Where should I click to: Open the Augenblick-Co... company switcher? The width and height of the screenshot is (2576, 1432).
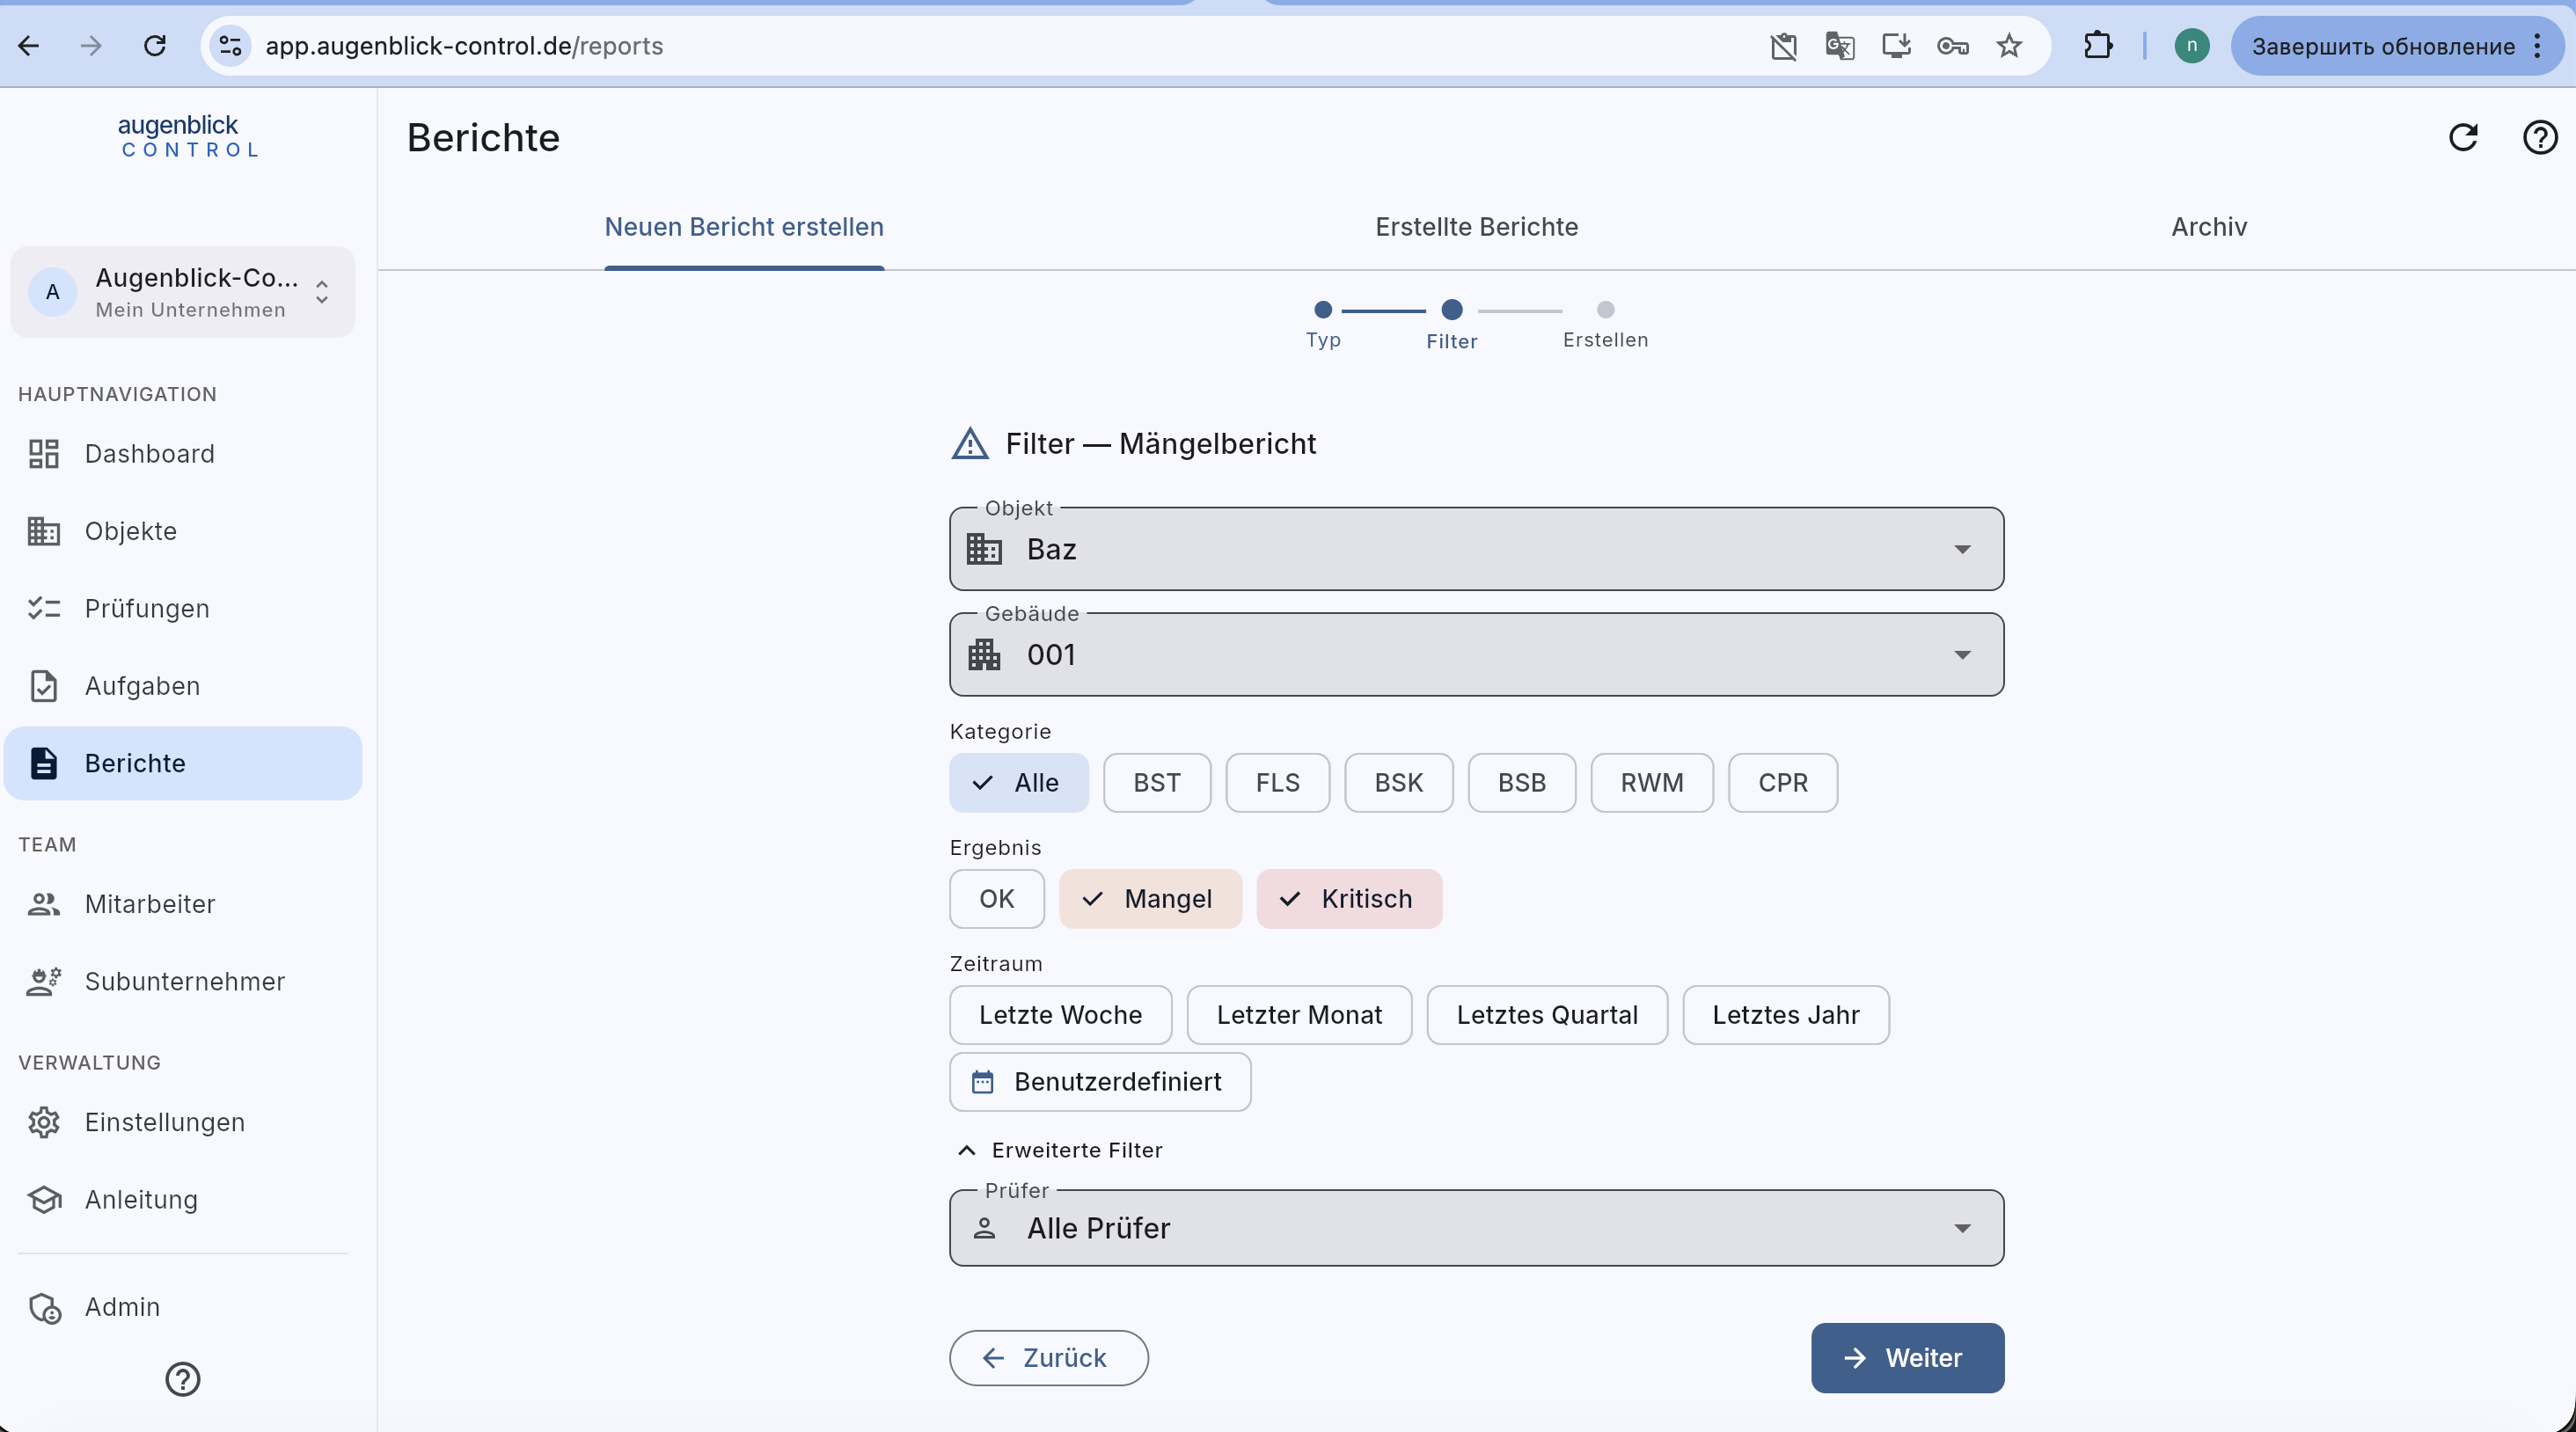pyautogui.click(x=183, y=292)
